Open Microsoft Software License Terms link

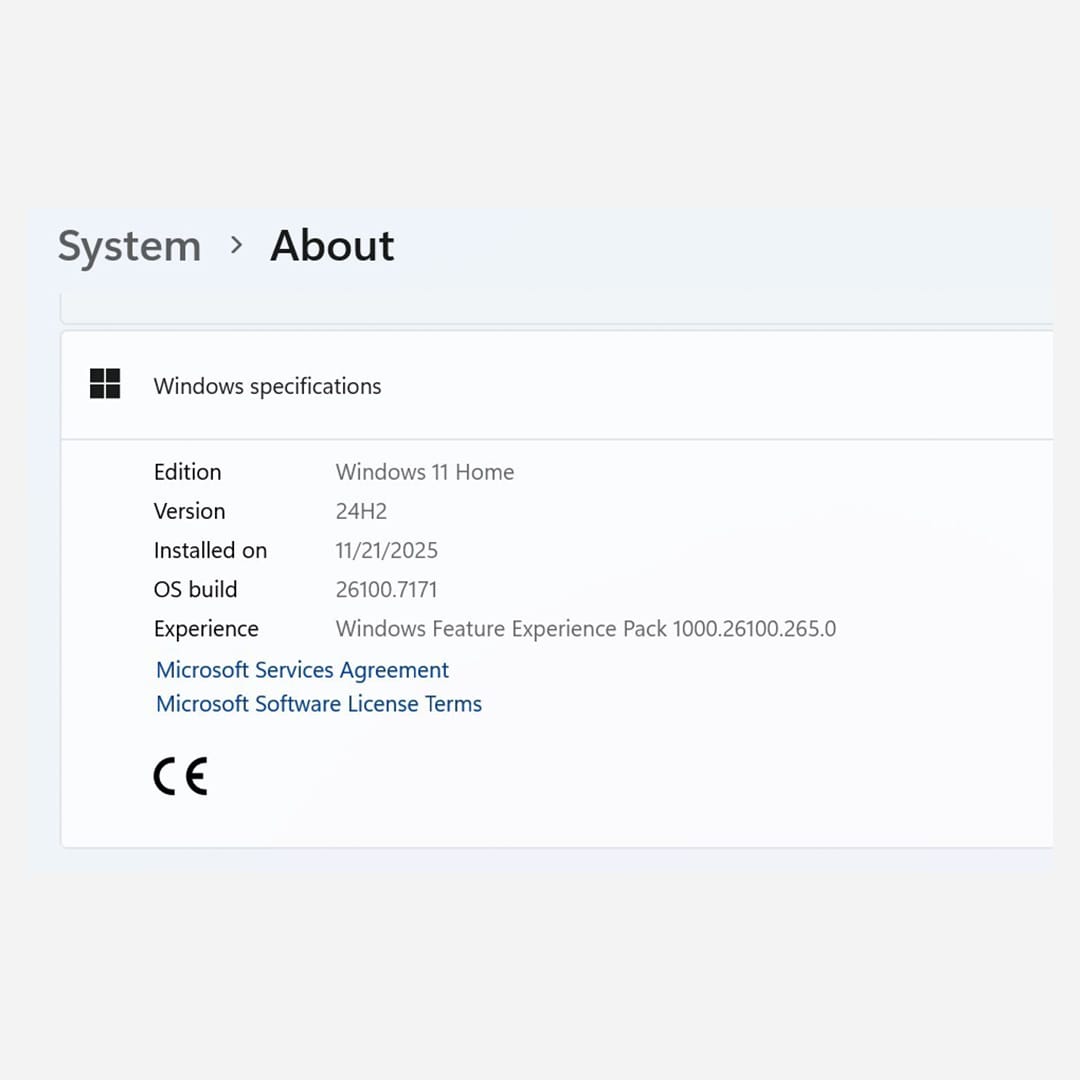click(319, 704)
